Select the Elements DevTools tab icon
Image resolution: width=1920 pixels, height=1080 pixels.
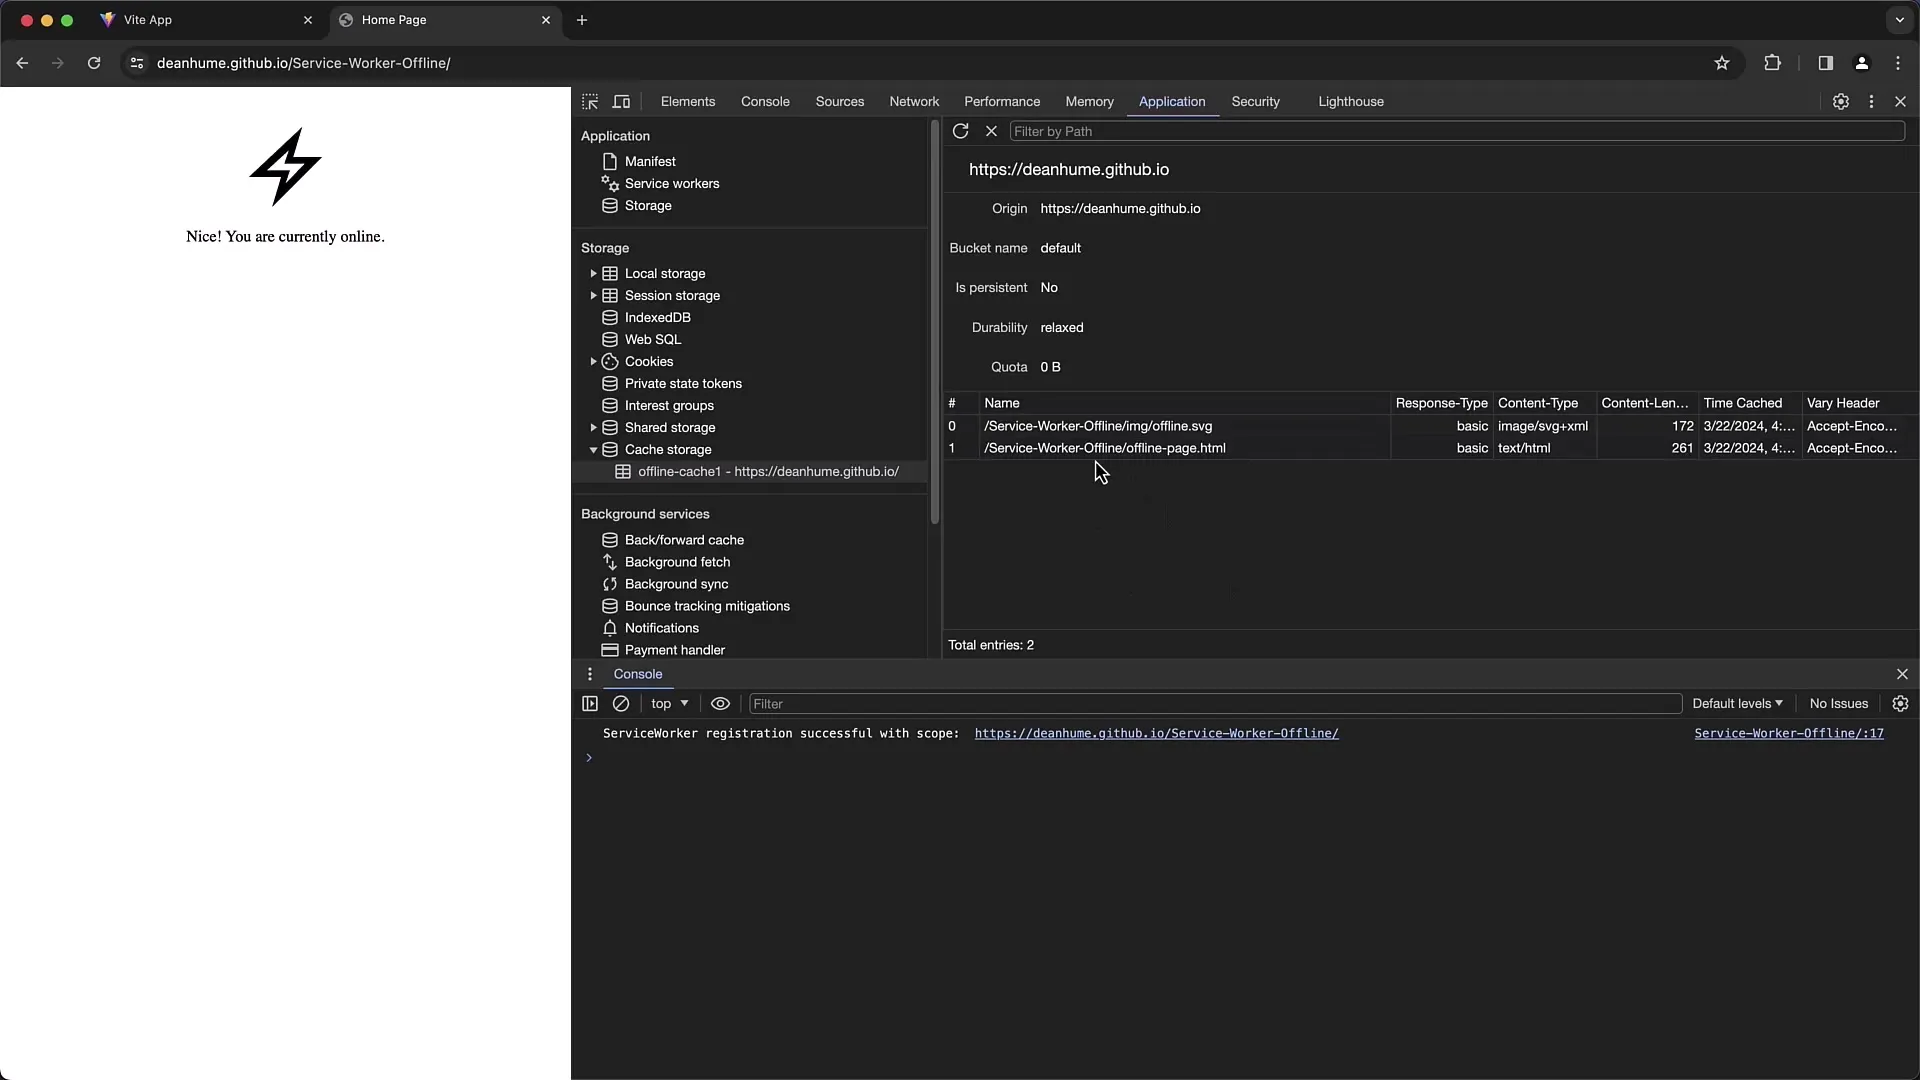(687, 102)
